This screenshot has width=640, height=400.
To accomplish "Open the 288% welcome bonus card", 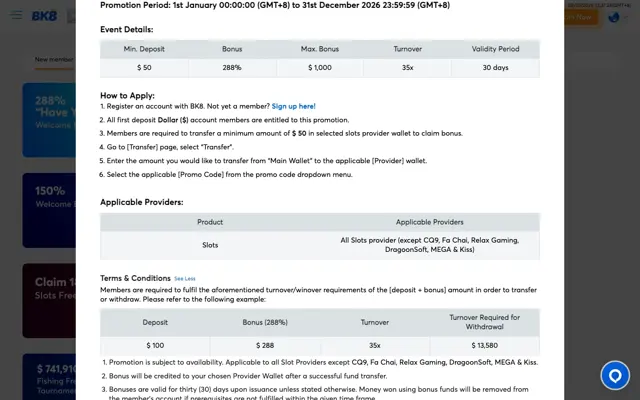I will click(x=49, y=120).
